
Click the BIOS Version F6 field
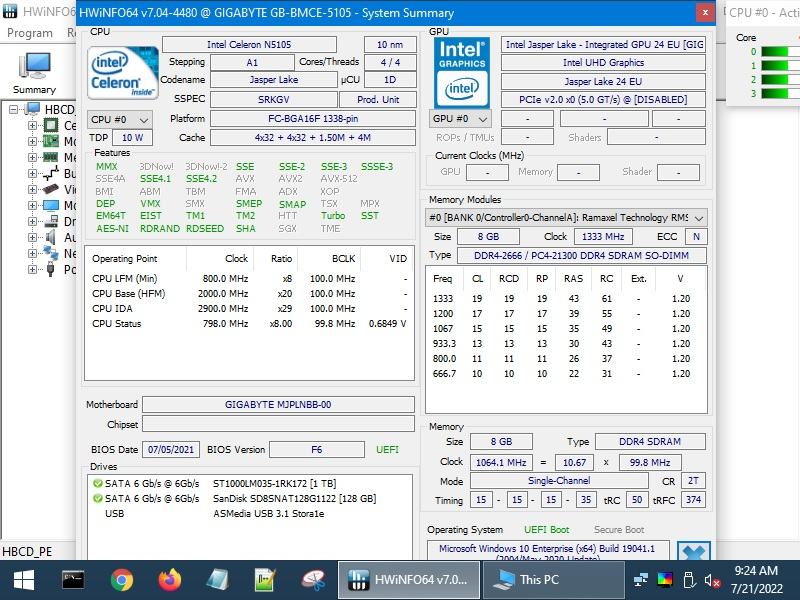317,449
